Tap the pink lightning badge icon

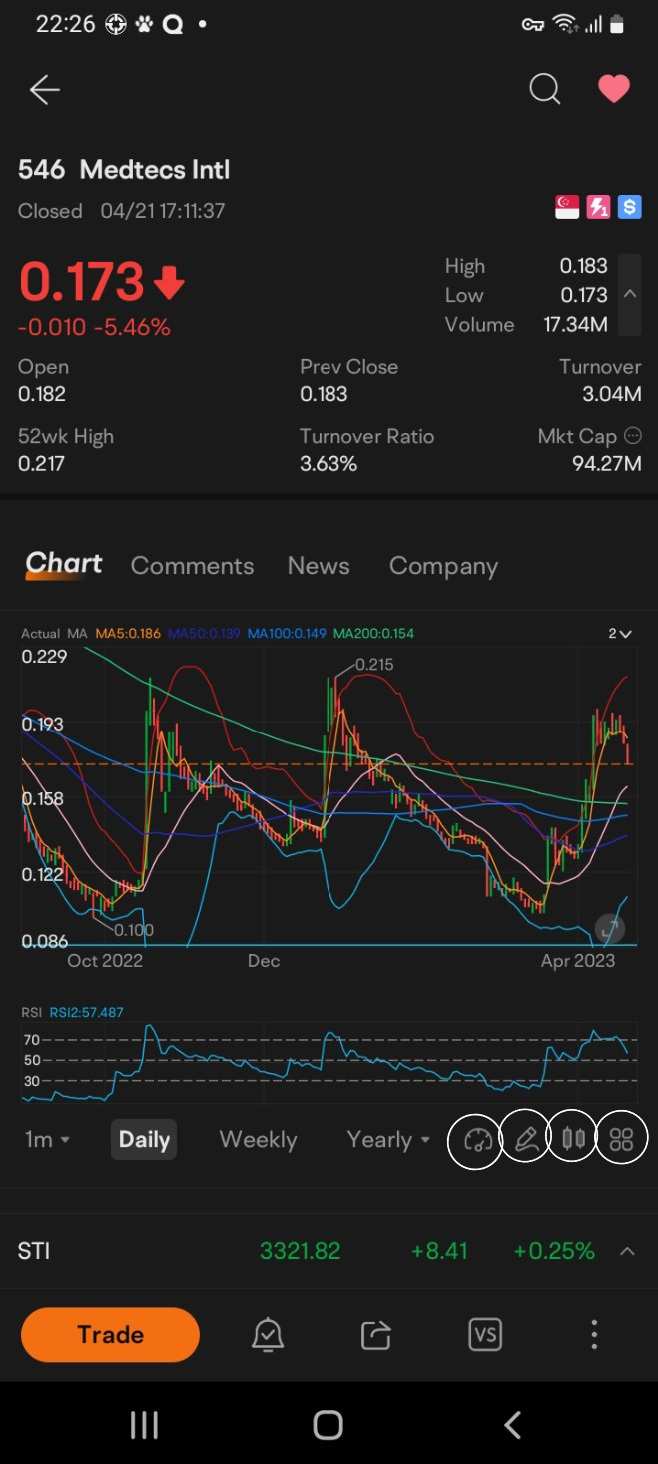(x=598, y=207)
